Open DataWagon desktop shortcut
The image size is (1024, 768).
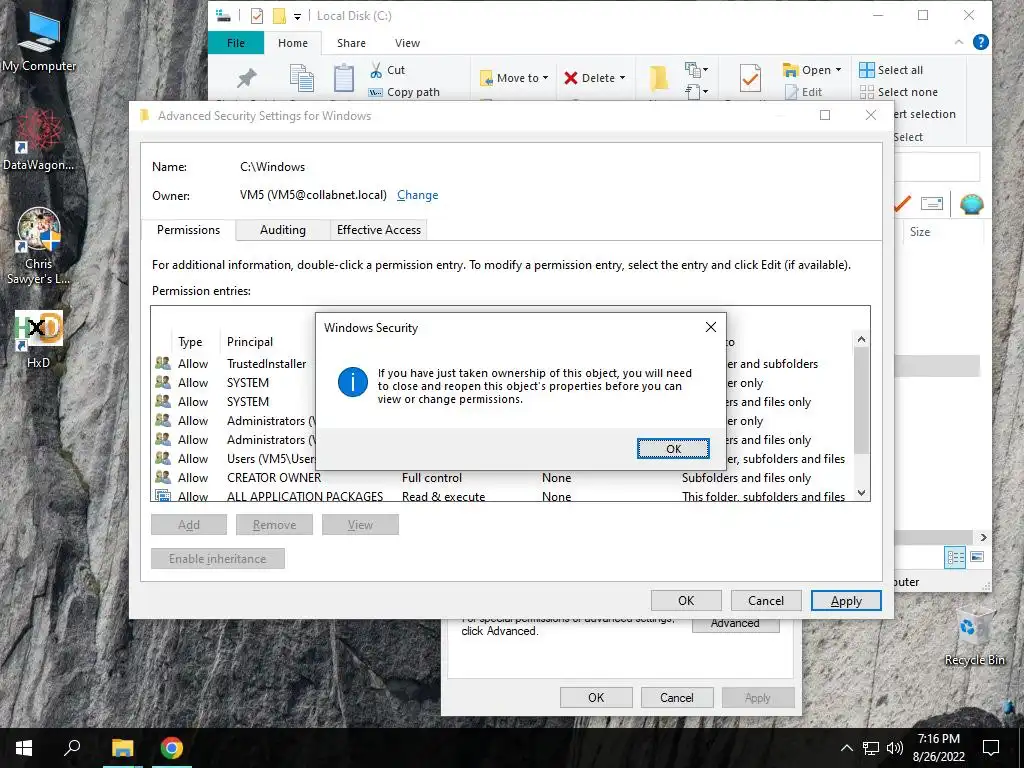point(39,140)
